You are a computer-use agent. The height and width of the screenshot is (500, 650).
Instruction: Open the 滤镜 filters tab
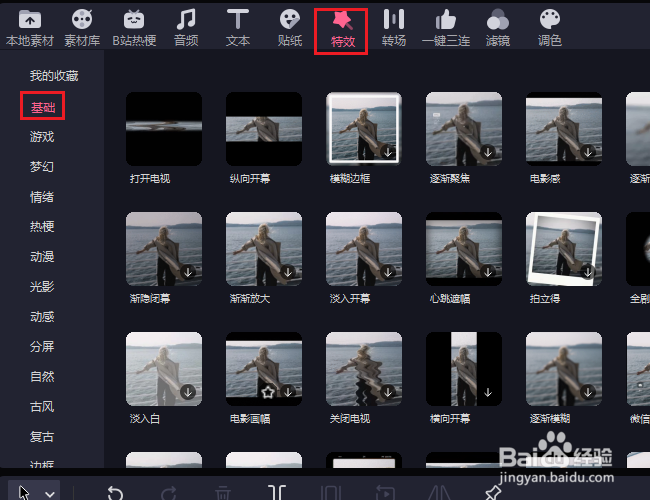tap(497, 28)
